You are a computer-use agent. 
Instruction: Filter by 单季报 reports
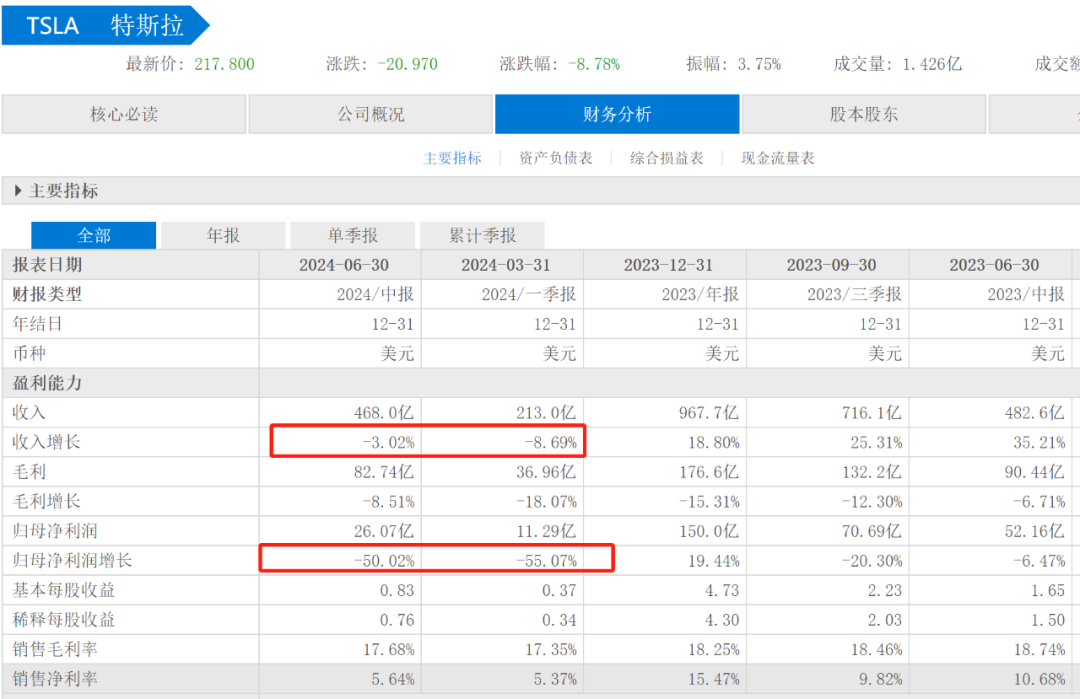point(352,236)
